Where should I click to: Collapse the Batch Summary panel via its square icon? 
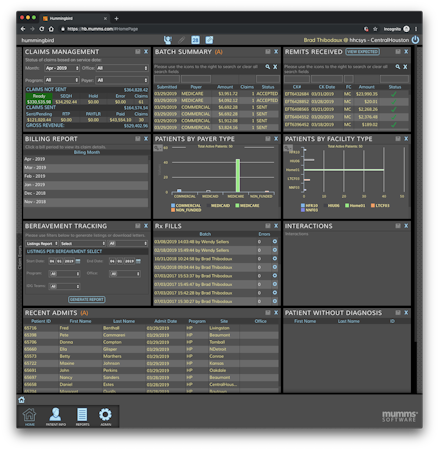tap(268, 52)
